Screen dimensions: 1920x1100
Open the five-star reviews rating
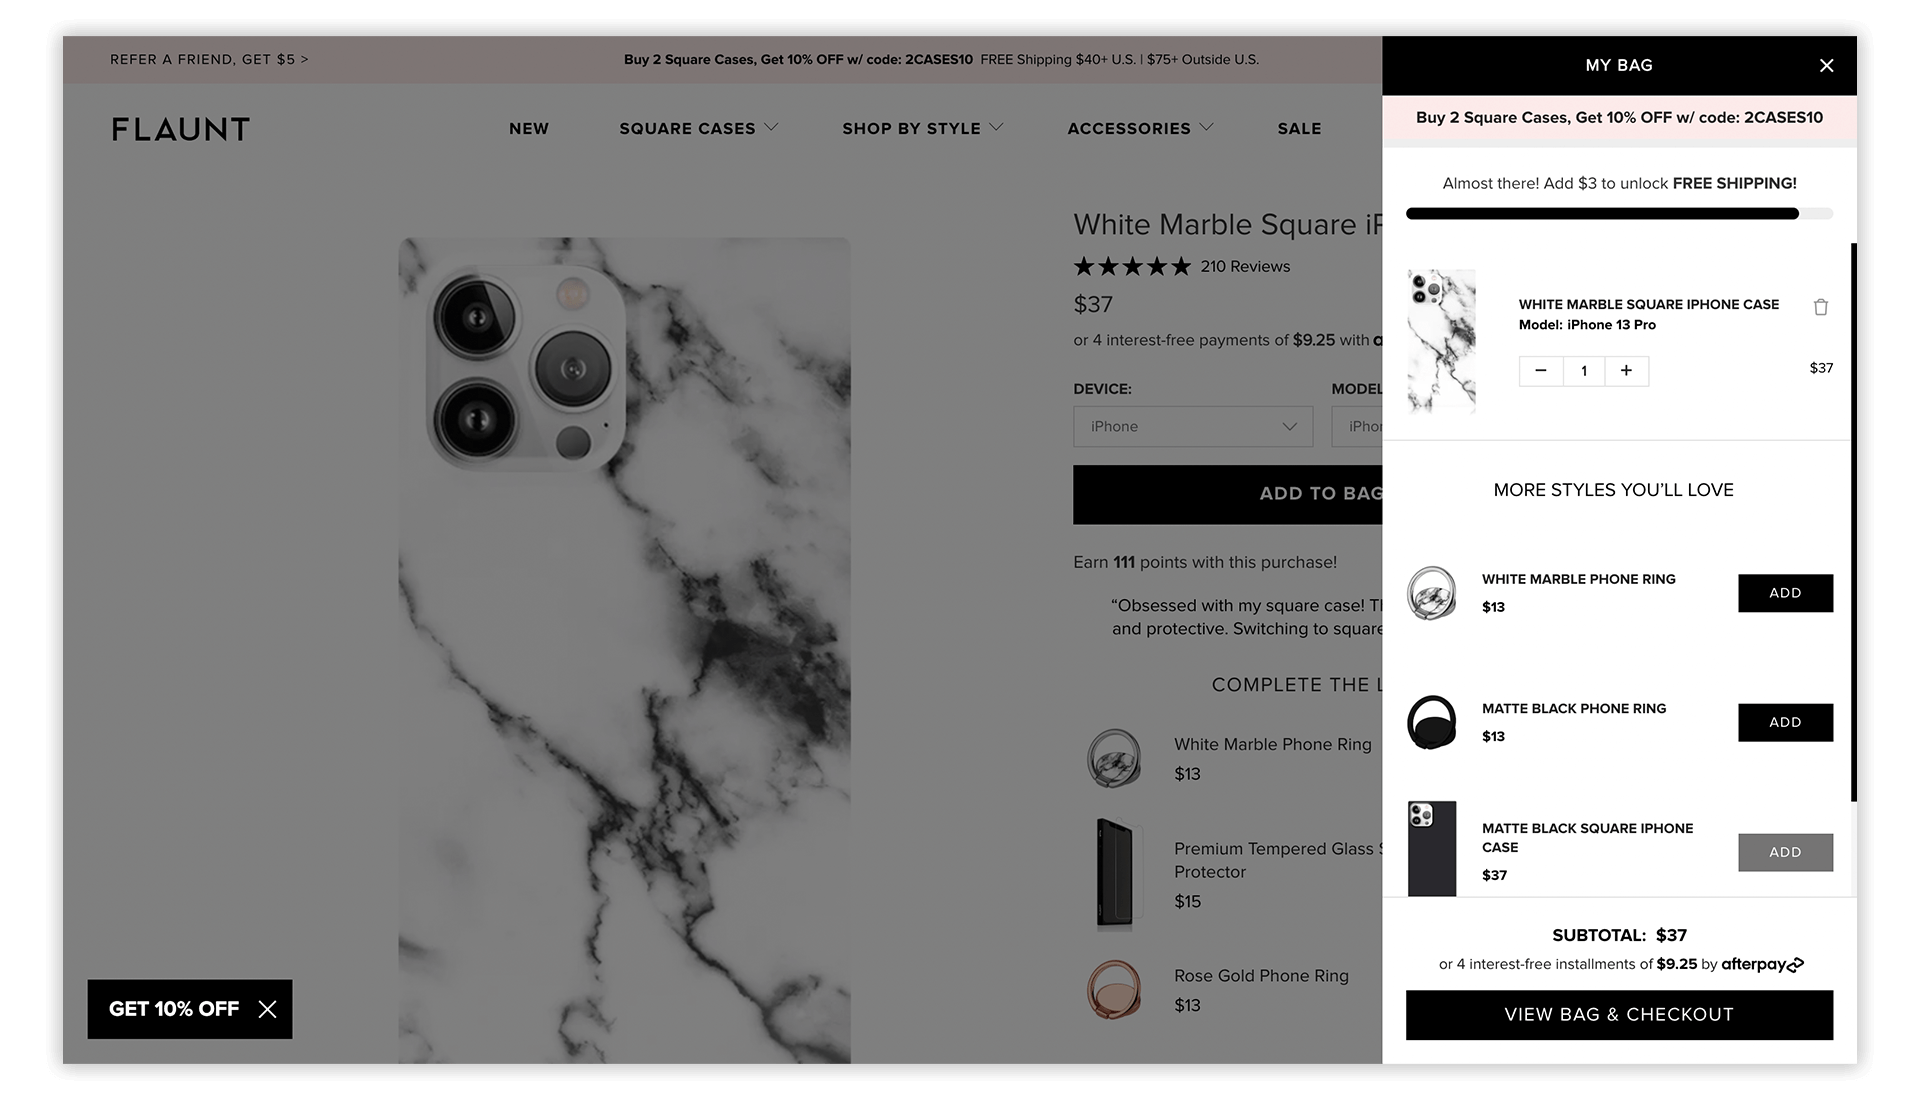tap(1132, 267)
